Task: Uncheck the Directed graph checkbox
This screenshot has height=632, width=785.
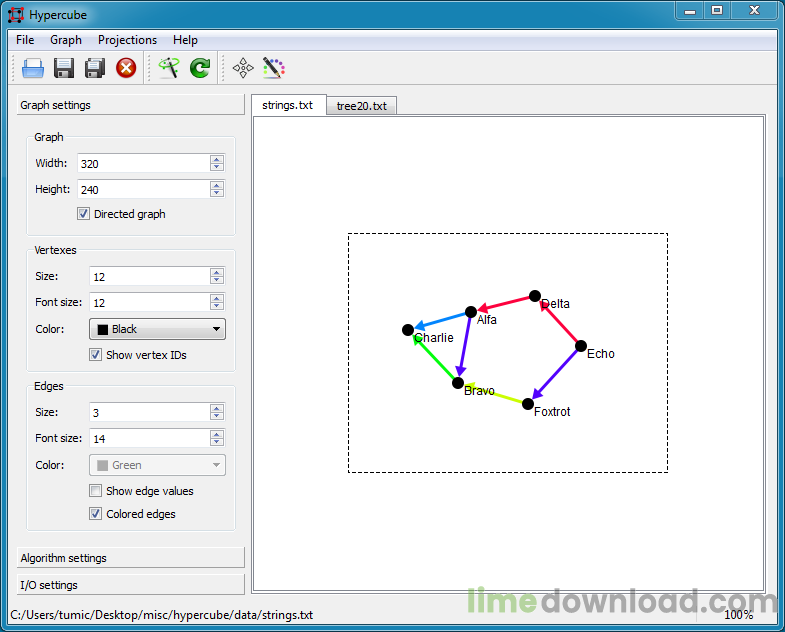Action: [x=84, y=214]
